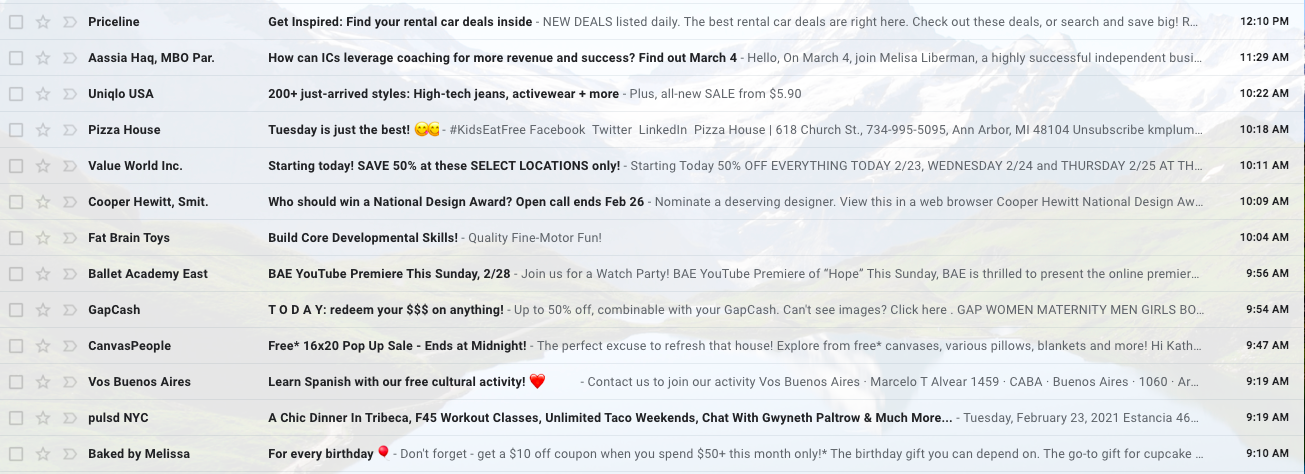The width and height of the screenshot is (1305, 474).
Task: Mark Fat Brain Toys email as important
Action: pyautogui.click(x=69, y=238)
